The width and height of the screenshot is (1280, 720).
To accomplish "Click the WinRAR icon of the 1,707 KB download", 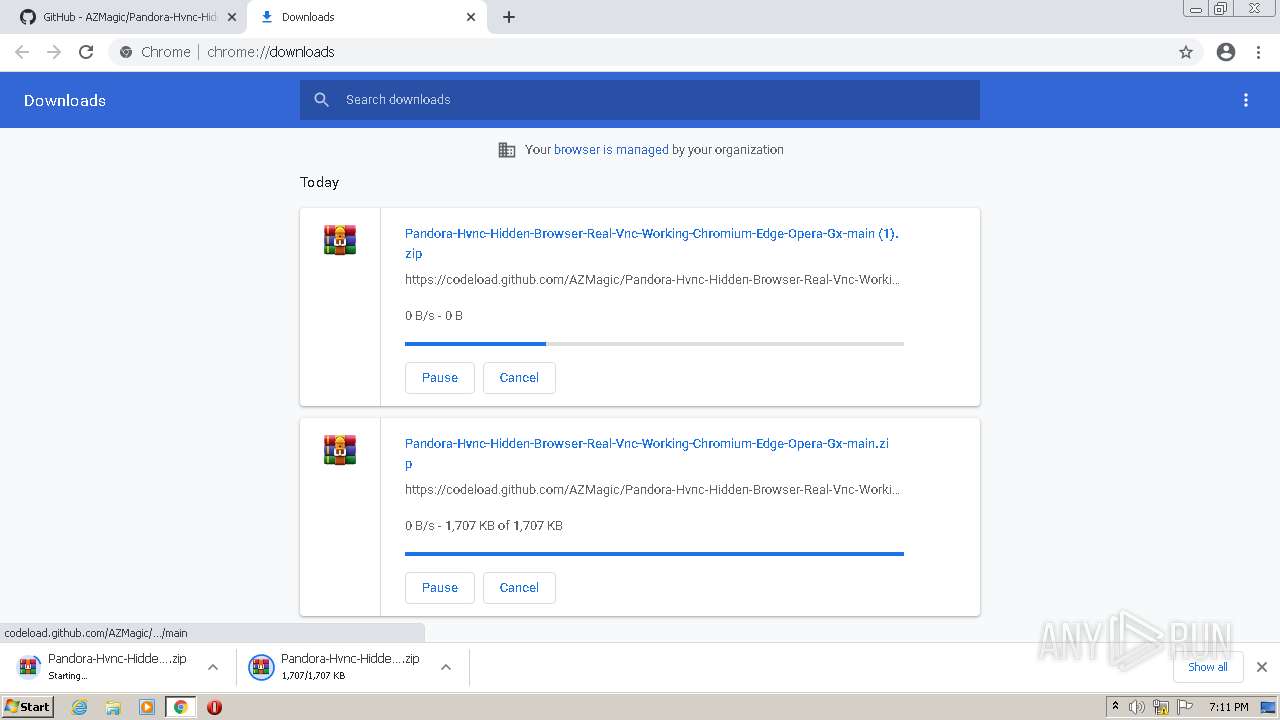I will tap(340, 450).
